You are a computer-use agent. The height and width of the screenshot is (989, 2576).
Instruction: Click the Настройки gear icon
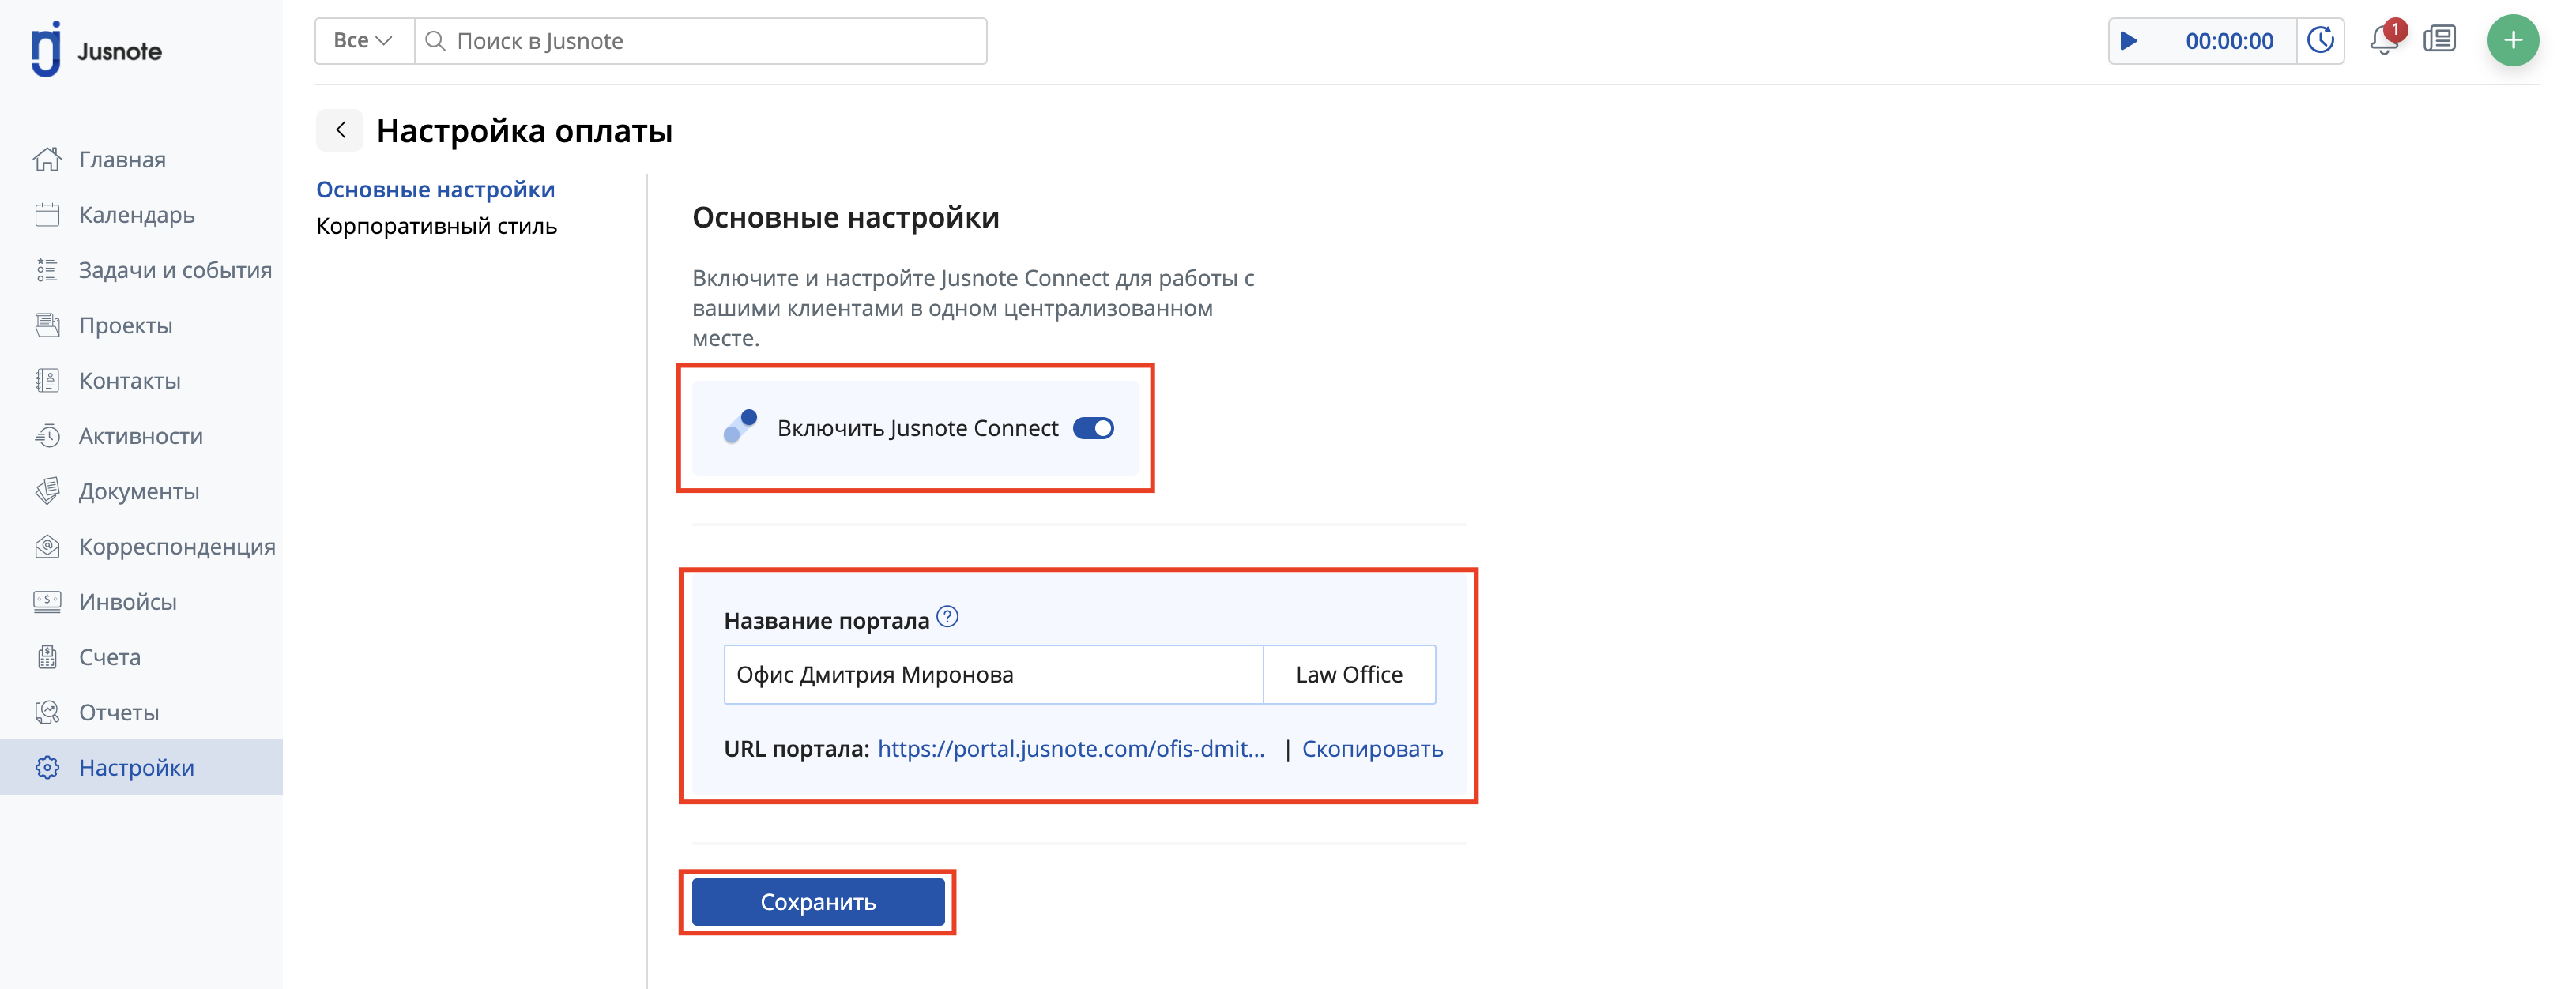pyautogui.click(x=47, y=767)
